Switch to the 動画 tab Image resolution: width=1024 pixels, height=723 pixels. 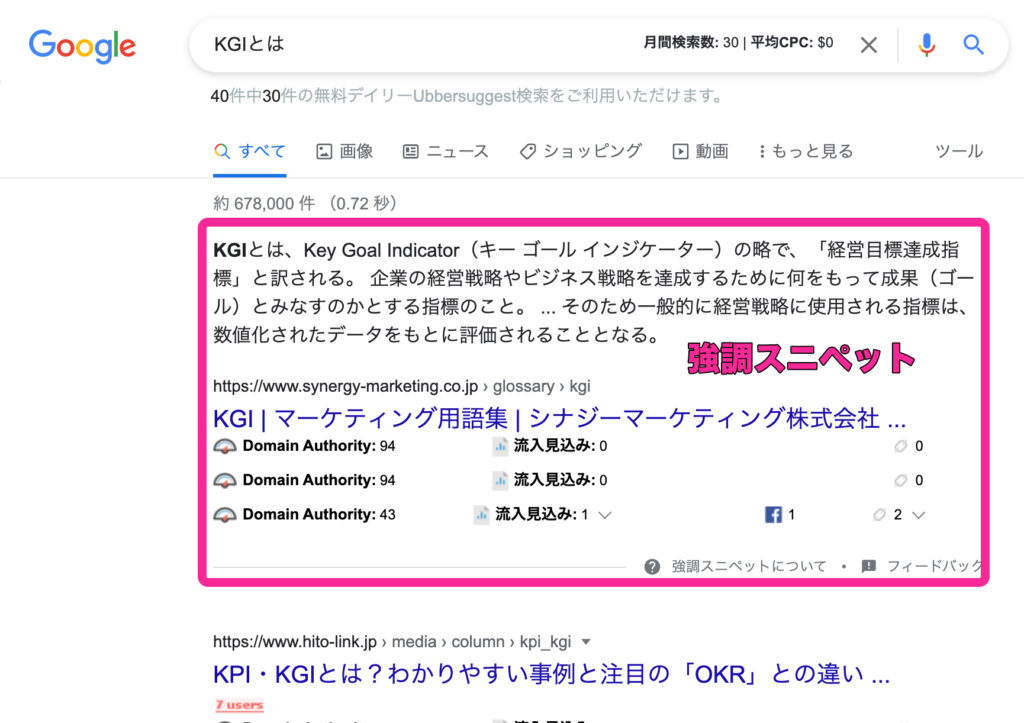pos(701,152)
